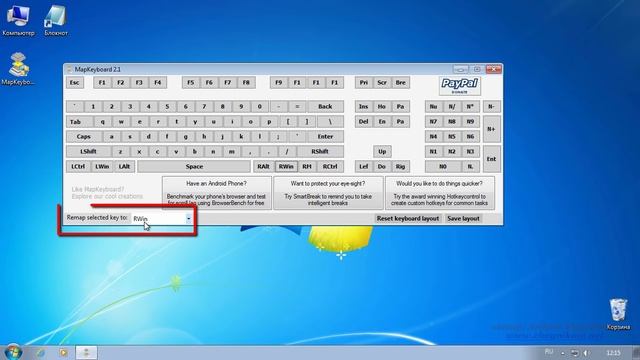Select the highlighted RWin key
The image size is (640, 360).
(286, 167)
